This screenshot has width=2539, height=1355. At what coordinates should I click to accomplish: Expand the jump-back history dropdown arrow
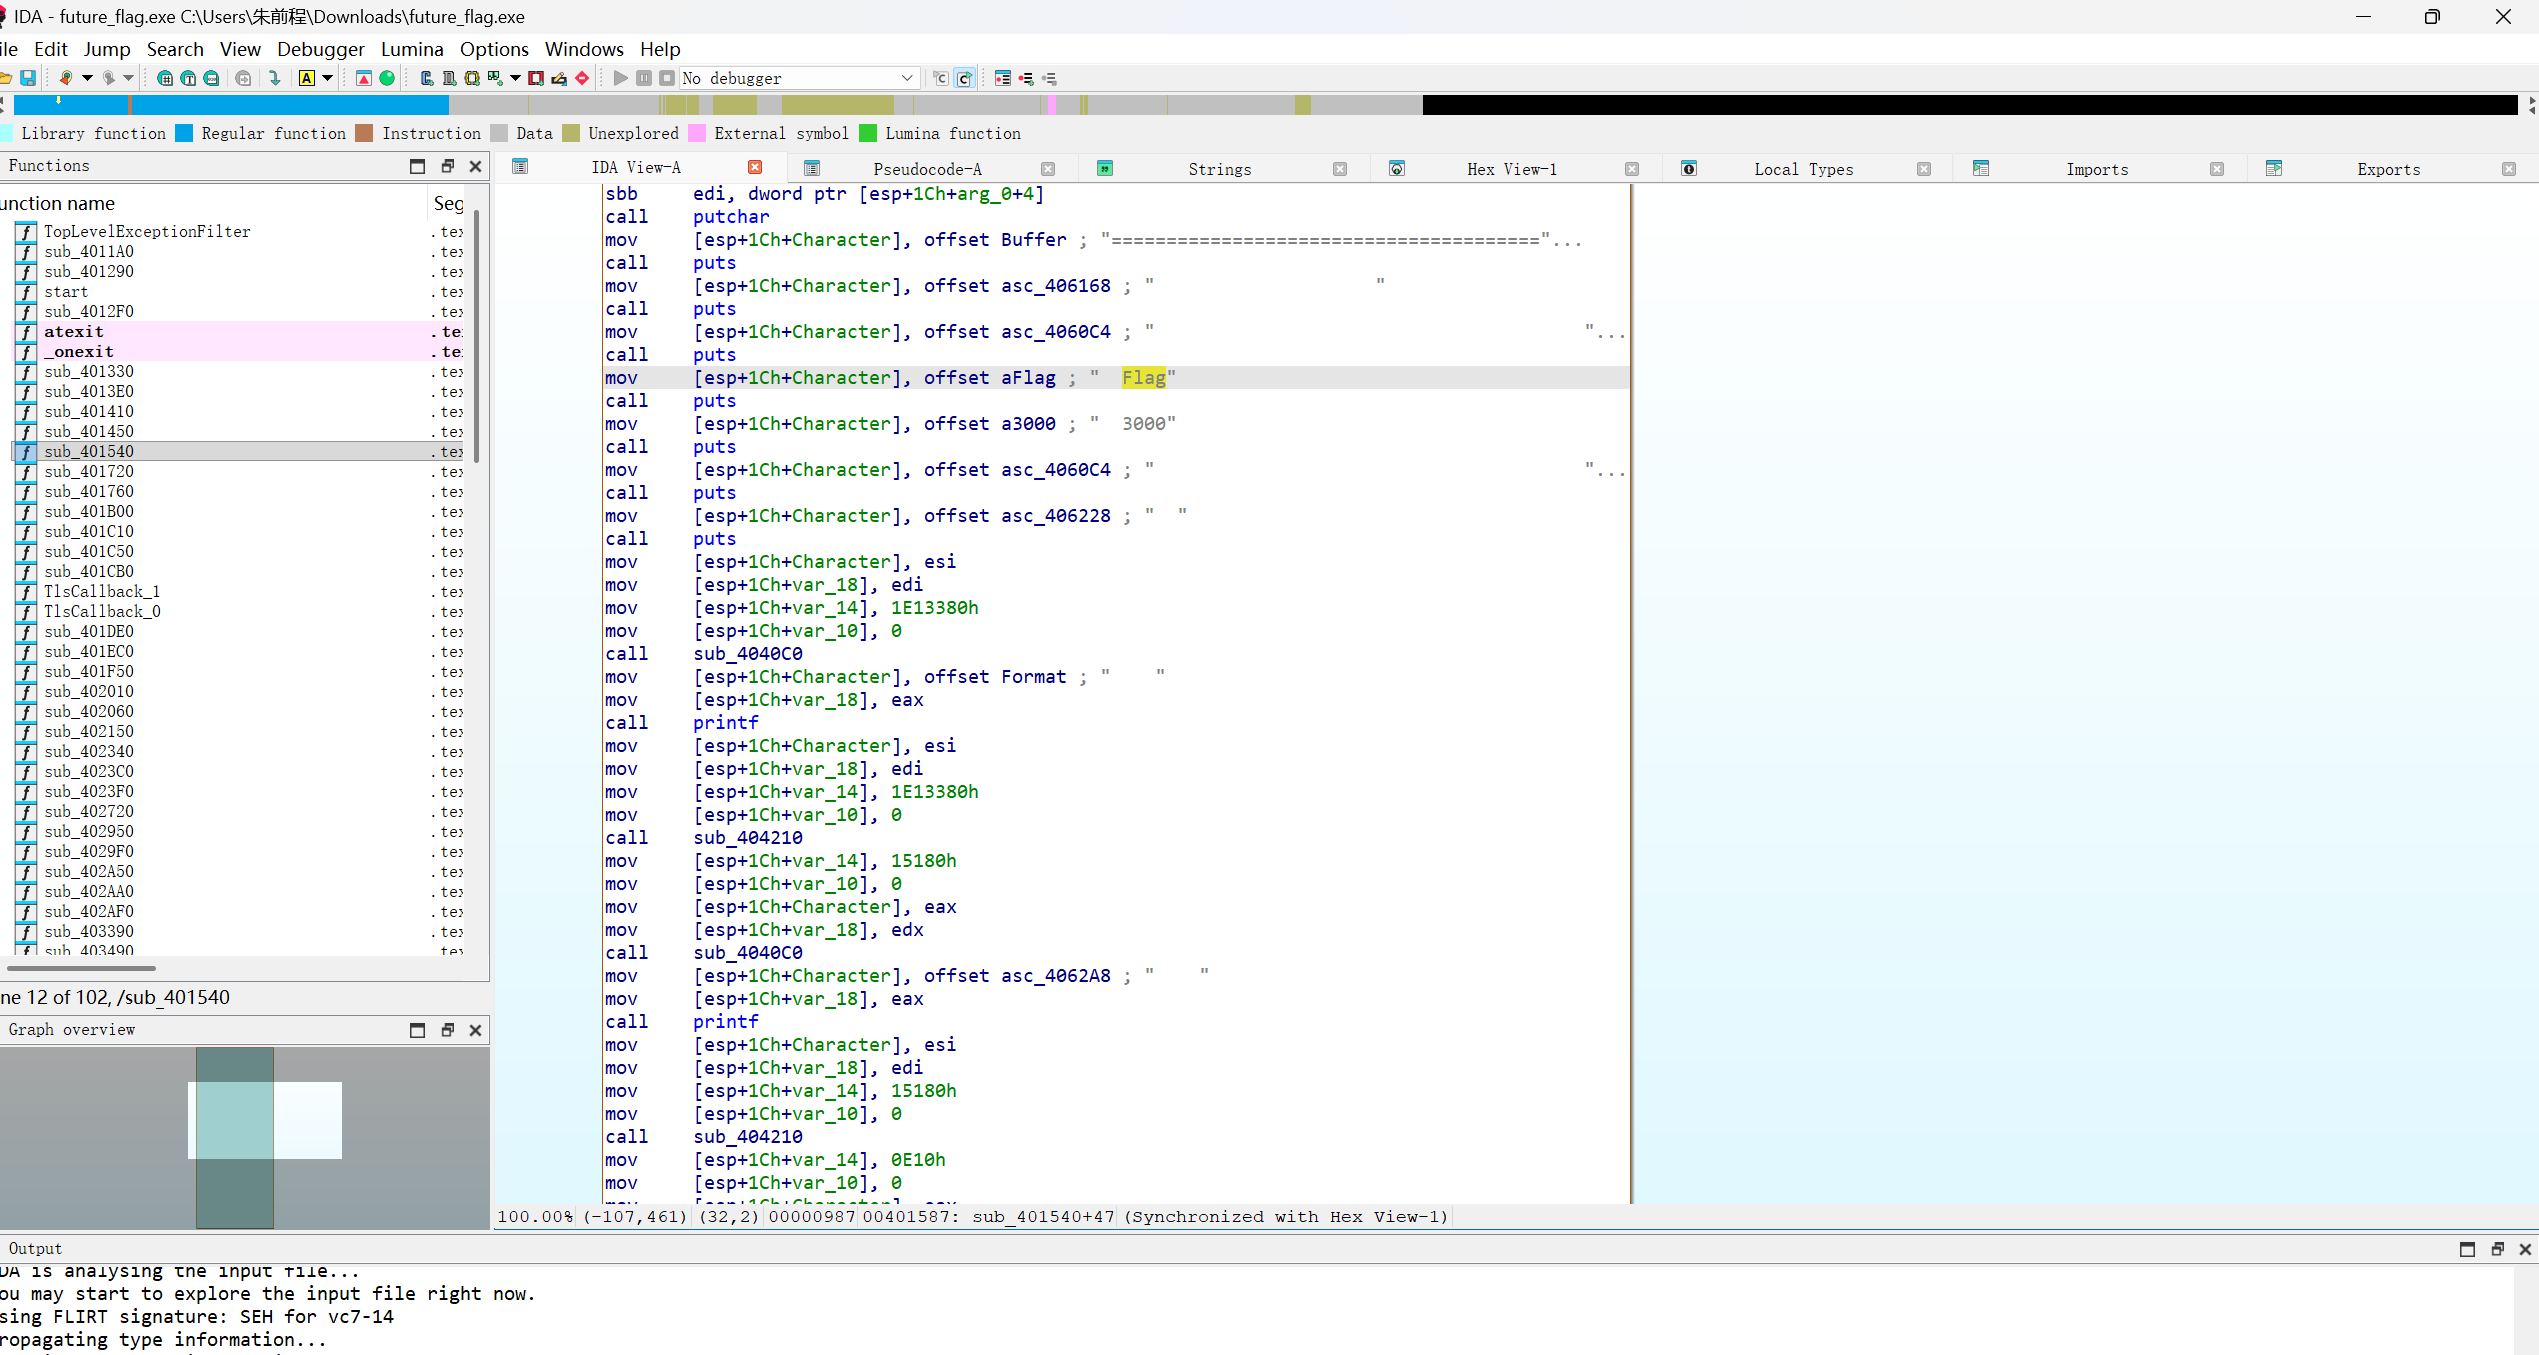click(x=87, y=78)
